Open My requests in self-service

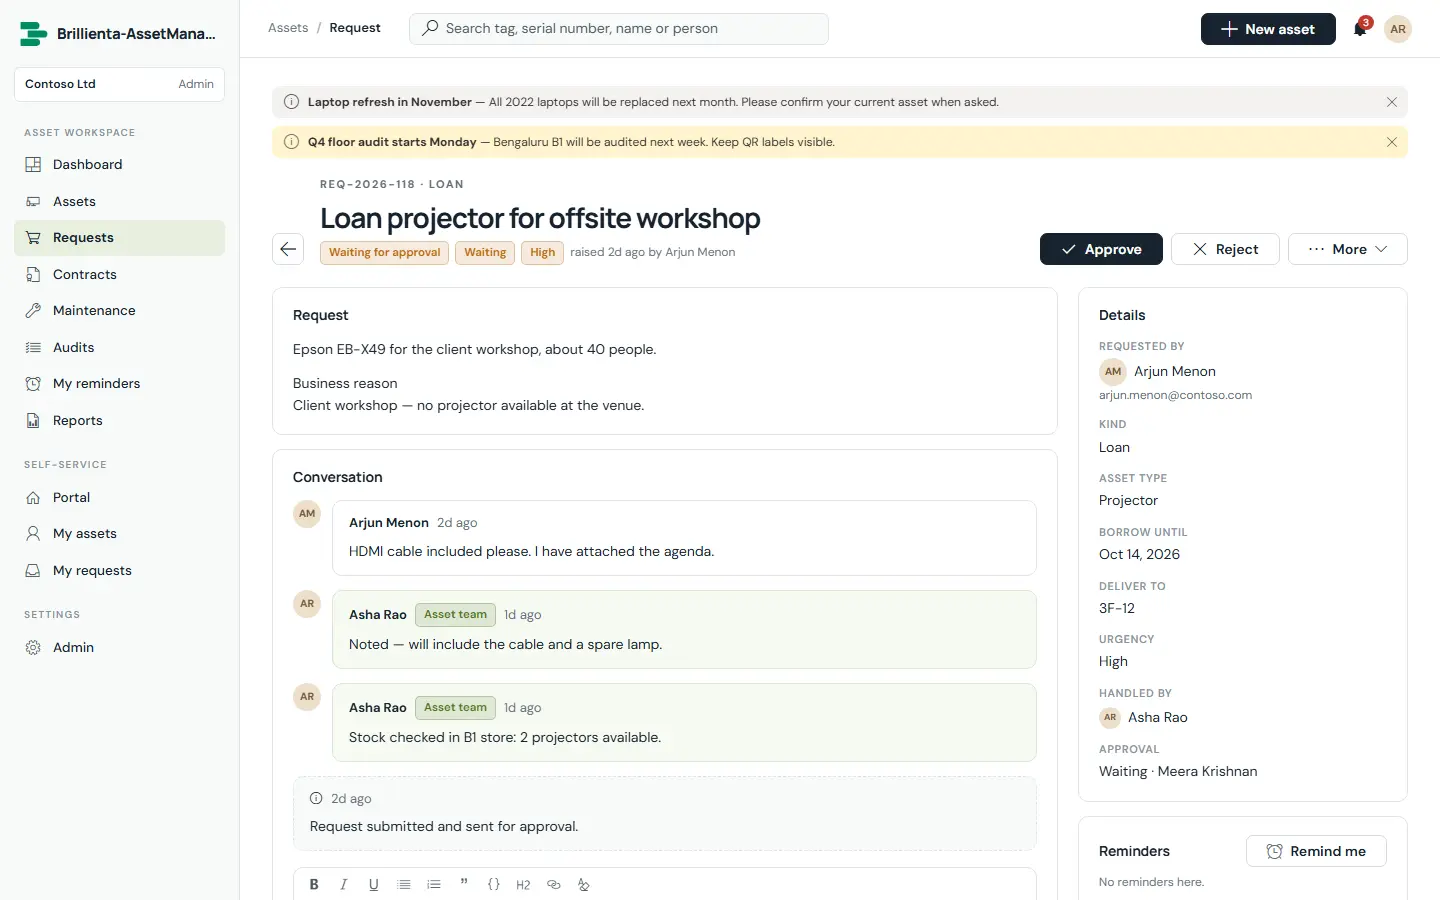(x=120, y=570)
